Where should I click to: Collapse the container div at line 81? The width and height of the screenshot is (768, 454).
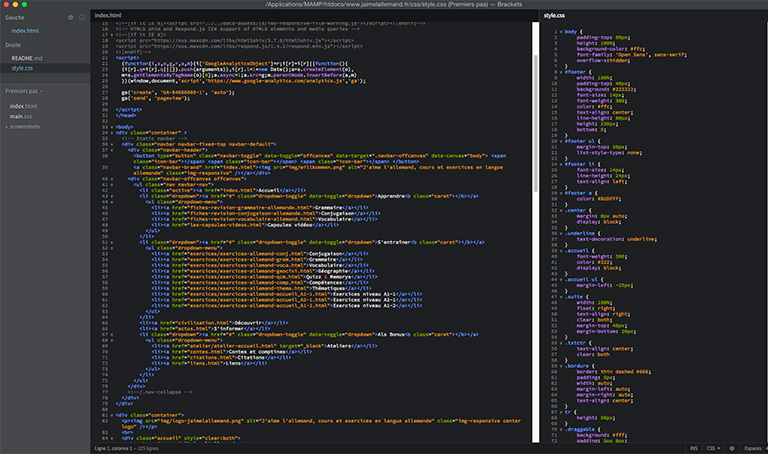pos(112,415)
